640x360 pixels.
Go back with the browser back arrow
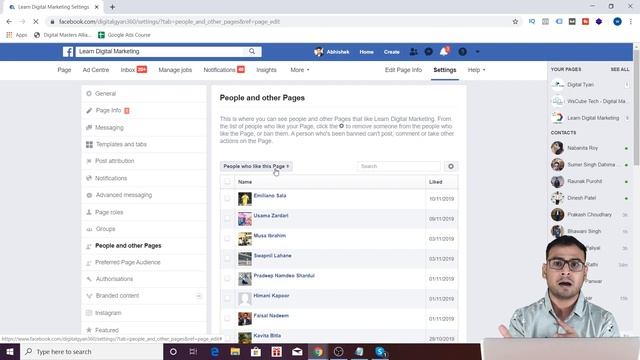tap(9, 22)
